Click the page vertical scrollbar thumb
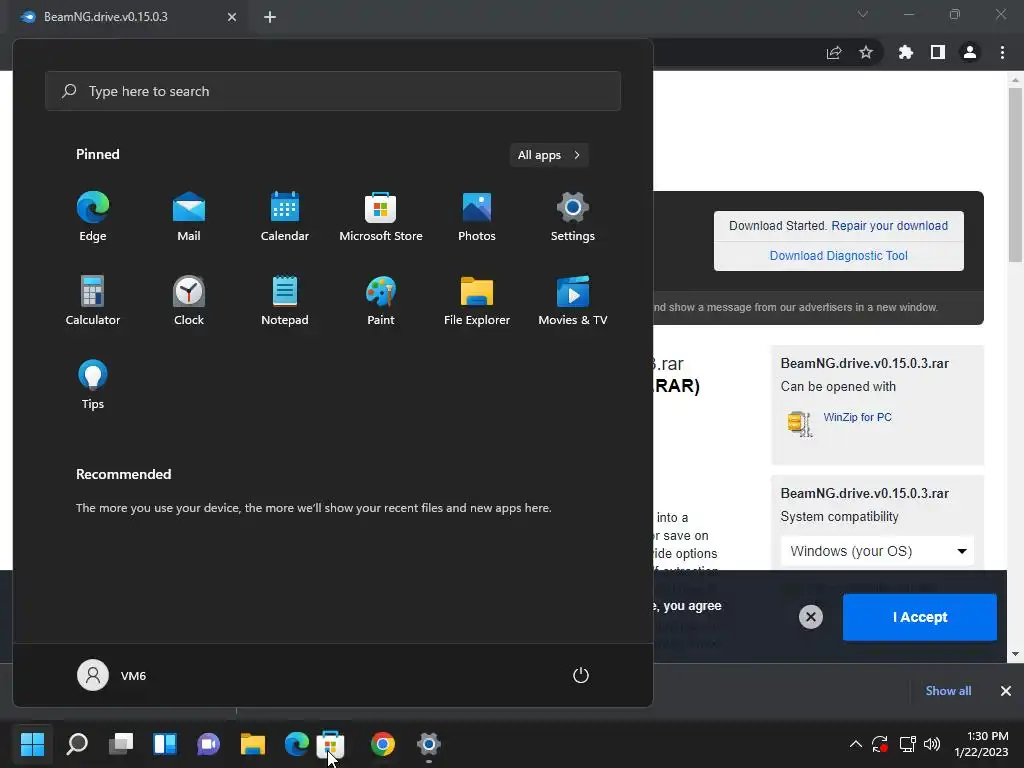Viewport: 1024px width, 768px height. point(1015,174)
